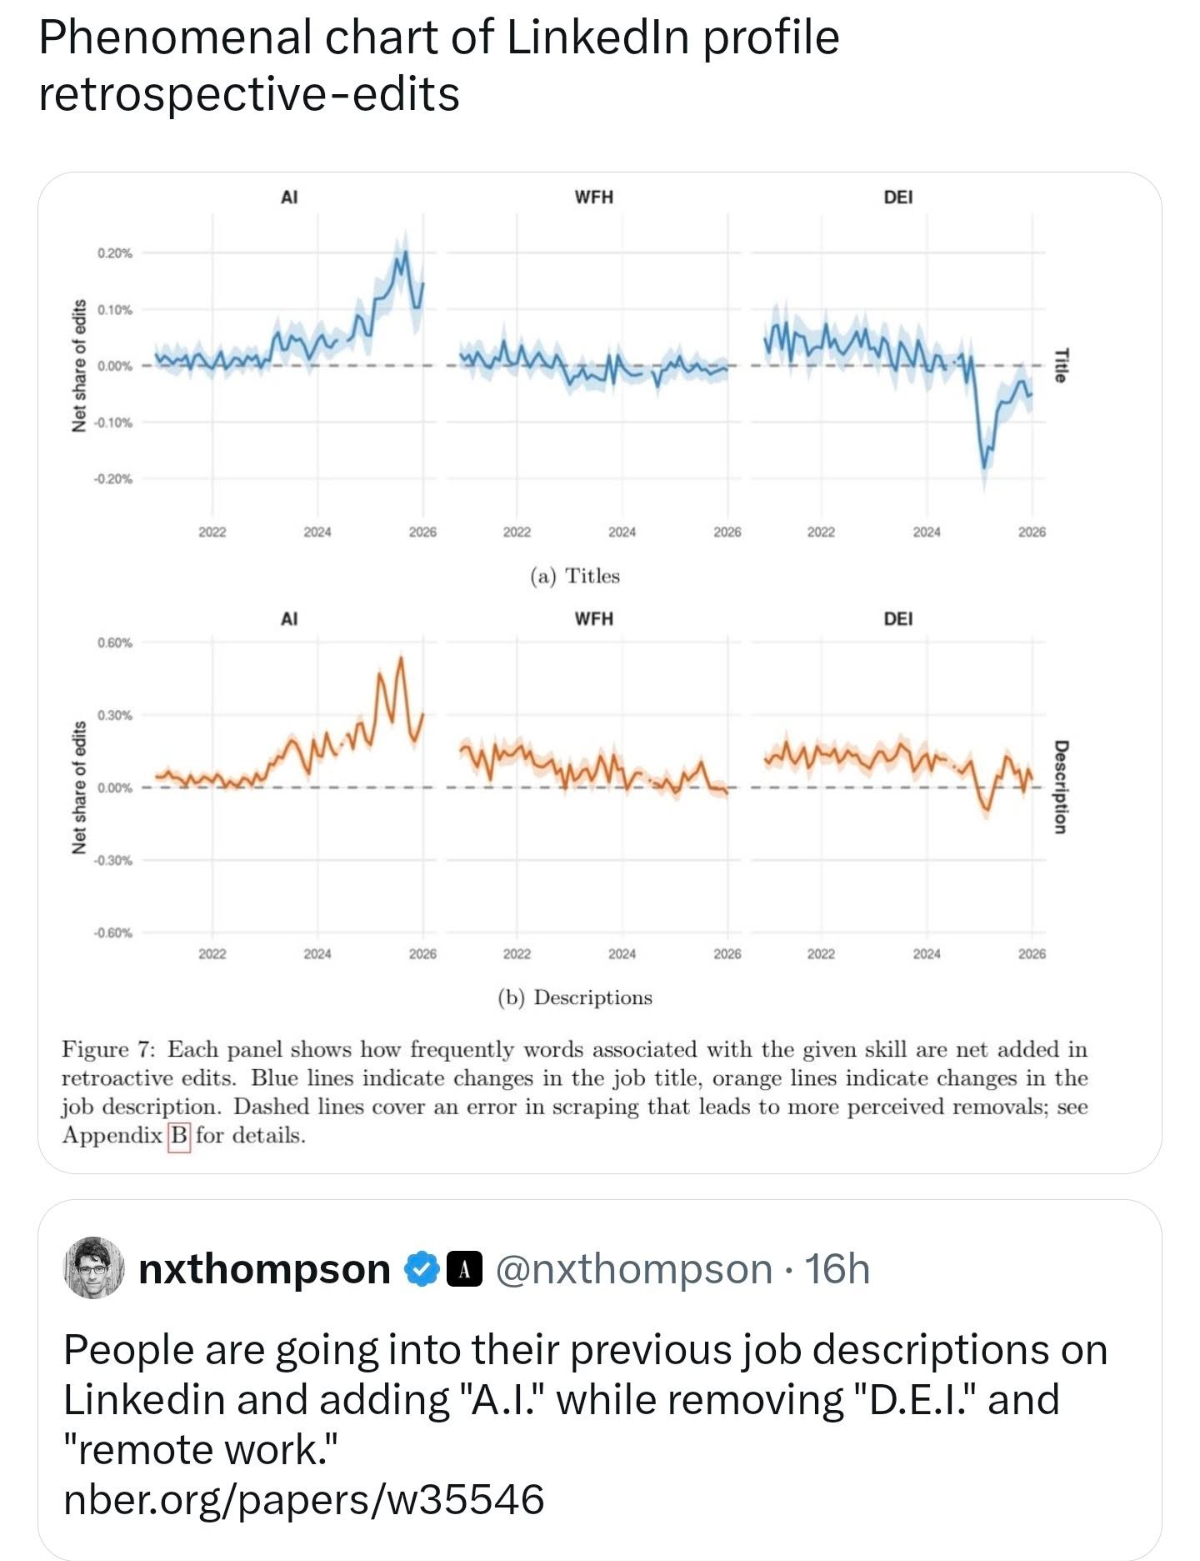The width and height of the screenshot is (1200, 1561).
Task: Open the nber.org/papers/w35546 link
Action: 304,1499
